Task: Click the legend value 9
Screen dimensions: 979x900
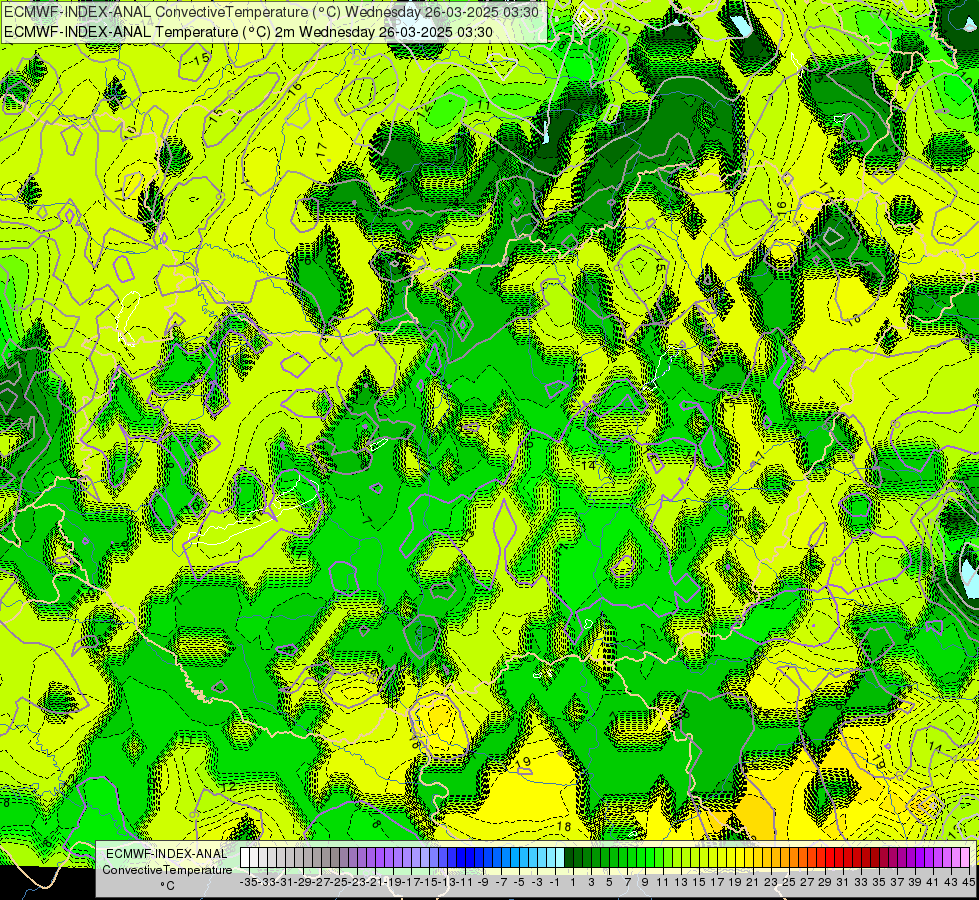Action: coord(645,882)
